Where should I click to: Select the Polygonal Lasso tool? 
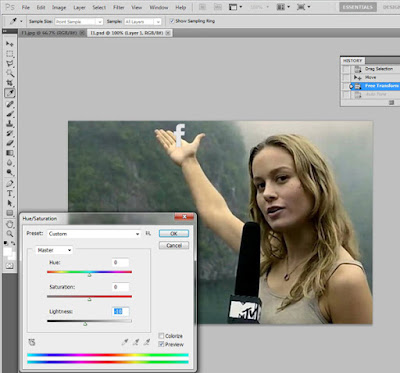pos(10,63)
